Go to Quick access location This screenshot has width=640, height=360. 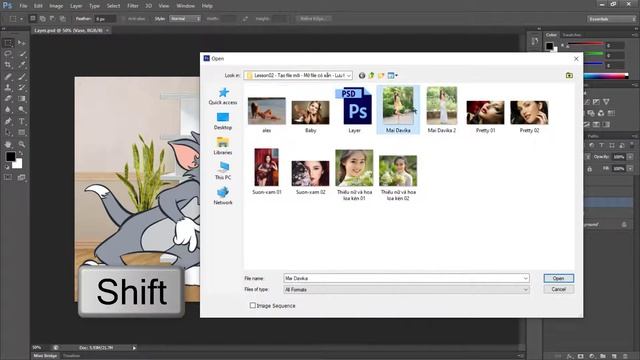pos(223,96)
